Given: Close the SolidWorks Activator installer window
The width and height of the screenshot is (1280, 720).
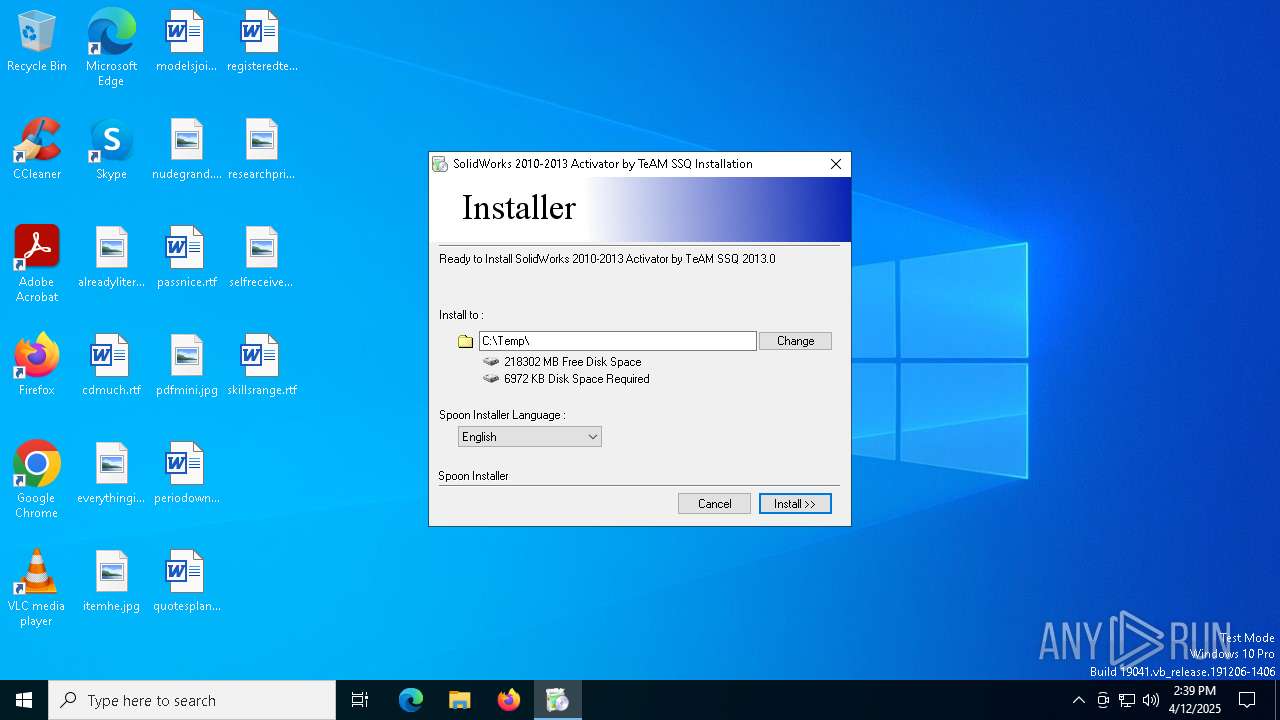Looking at the screenshot, I should [836, 164].
